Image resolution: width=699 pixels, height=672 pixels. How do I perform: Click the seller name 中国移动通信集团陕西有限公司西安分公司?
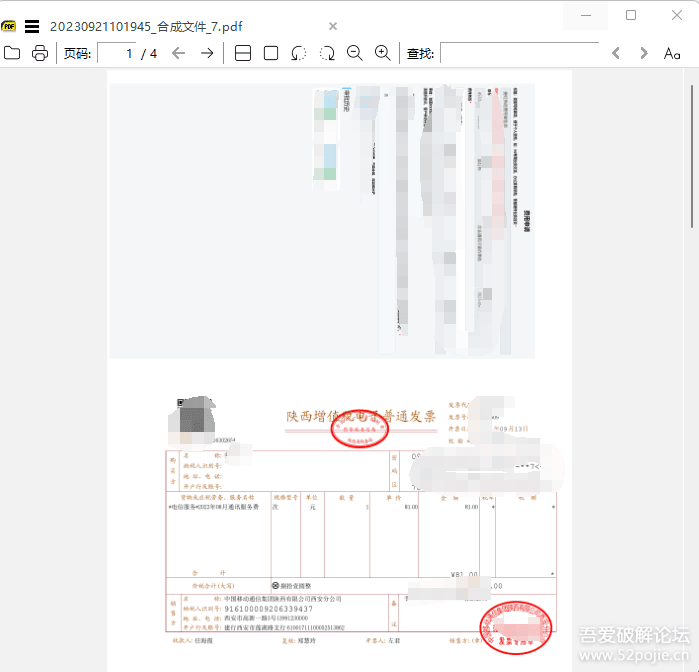283,599
